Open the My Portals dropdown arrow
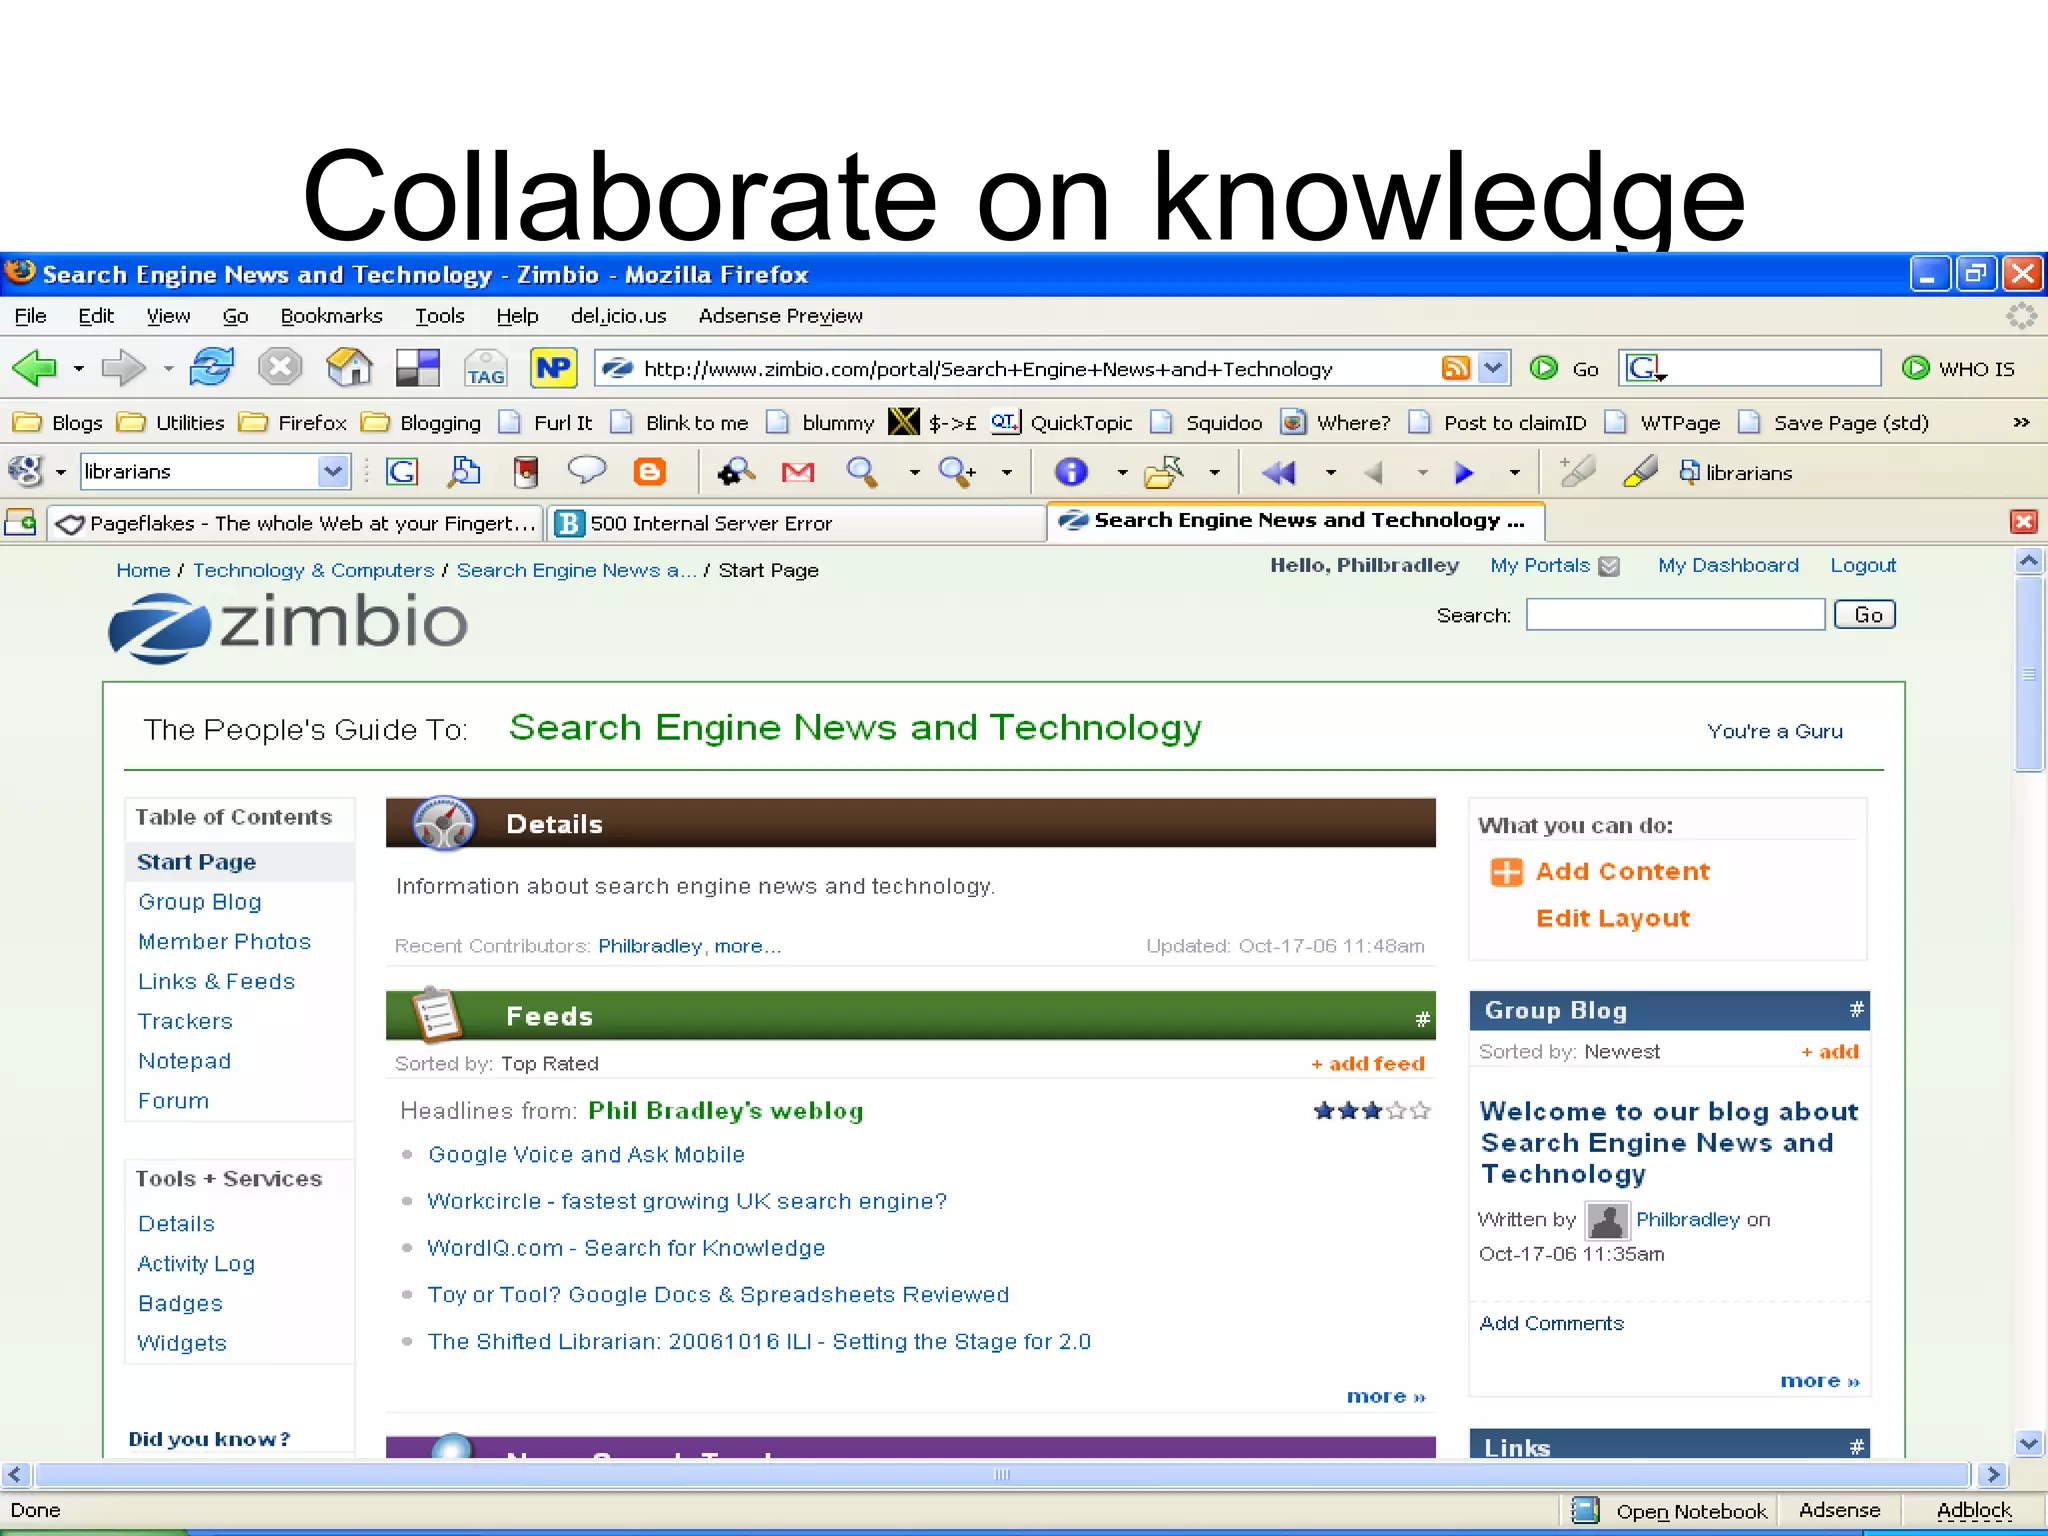2048x1536 pixels. [1609, 567]
